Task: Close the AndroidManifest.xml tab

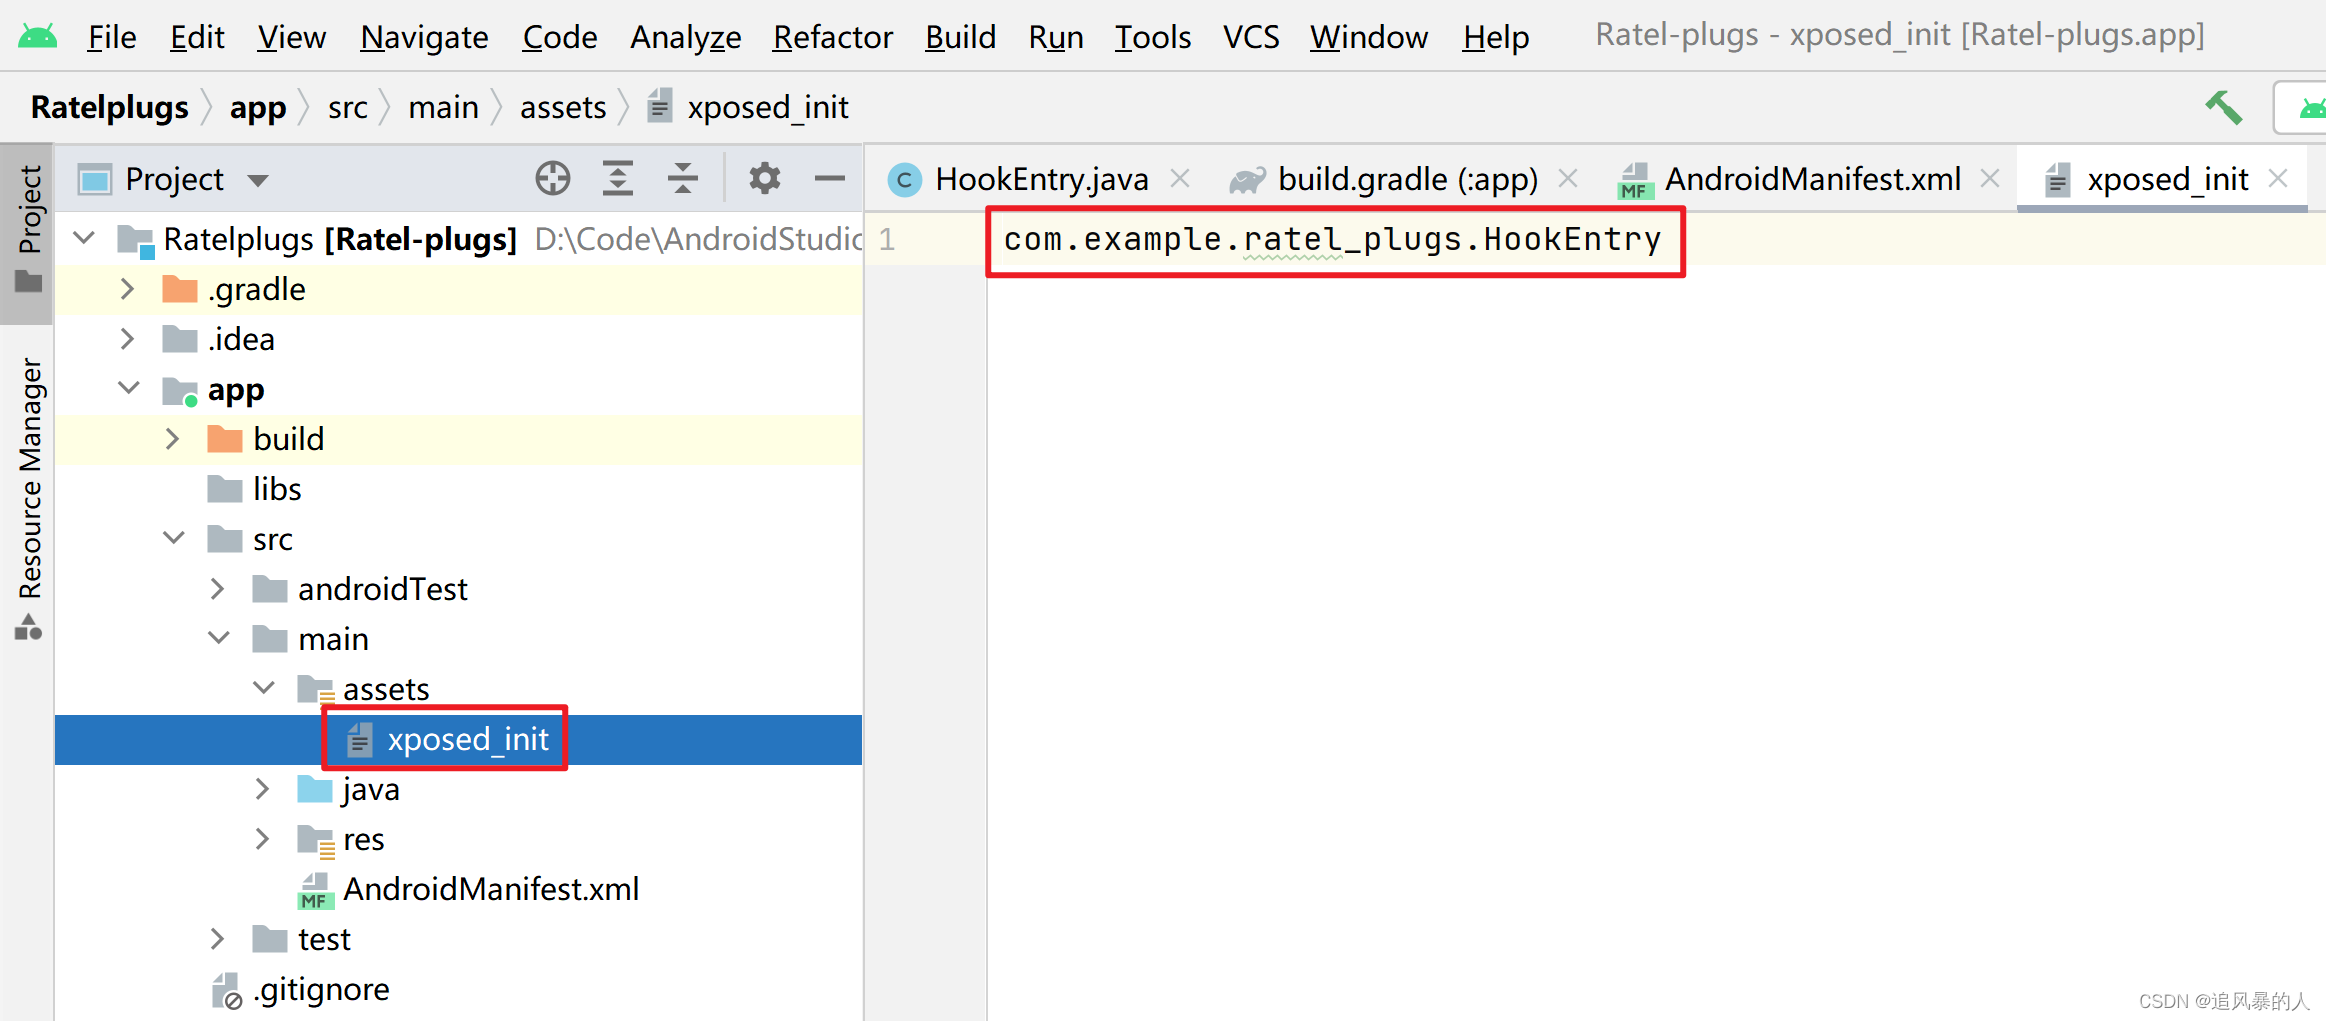Action: [x=1990, y=178]
